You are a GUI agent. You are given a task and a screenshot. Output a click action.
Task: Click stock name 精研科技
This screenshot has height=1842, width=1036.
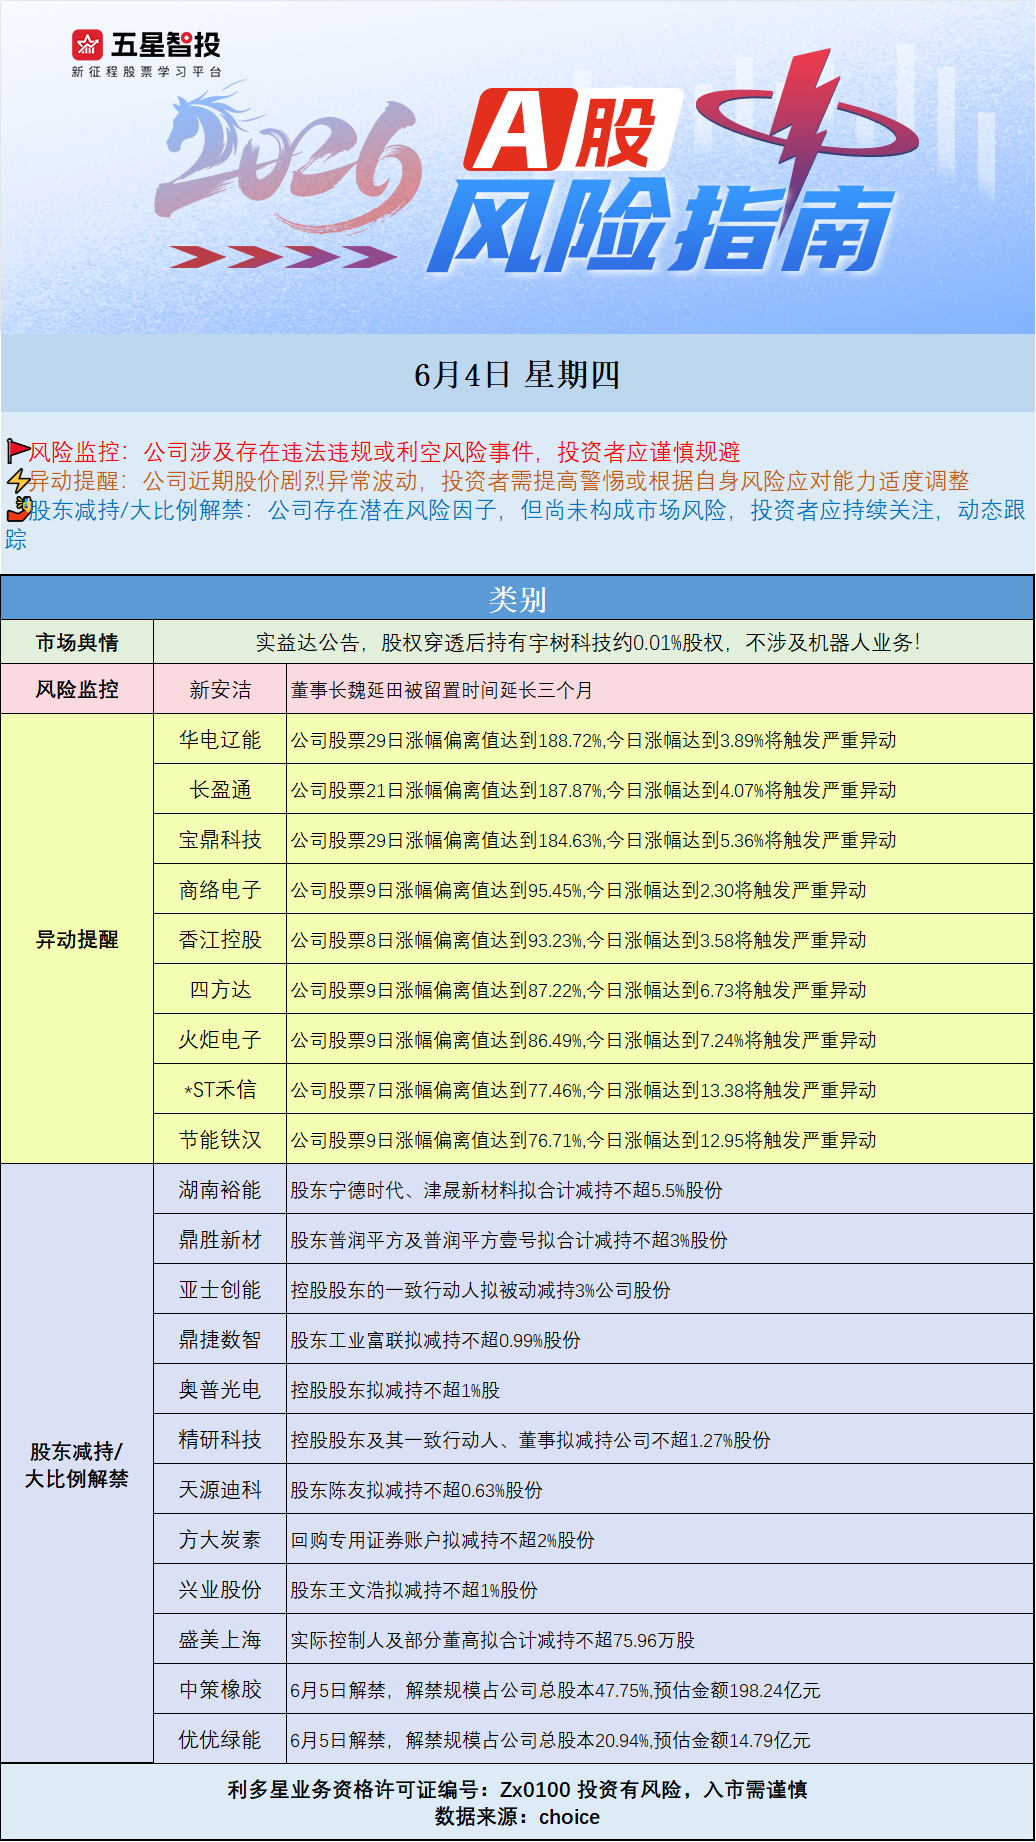point(220,1439)
